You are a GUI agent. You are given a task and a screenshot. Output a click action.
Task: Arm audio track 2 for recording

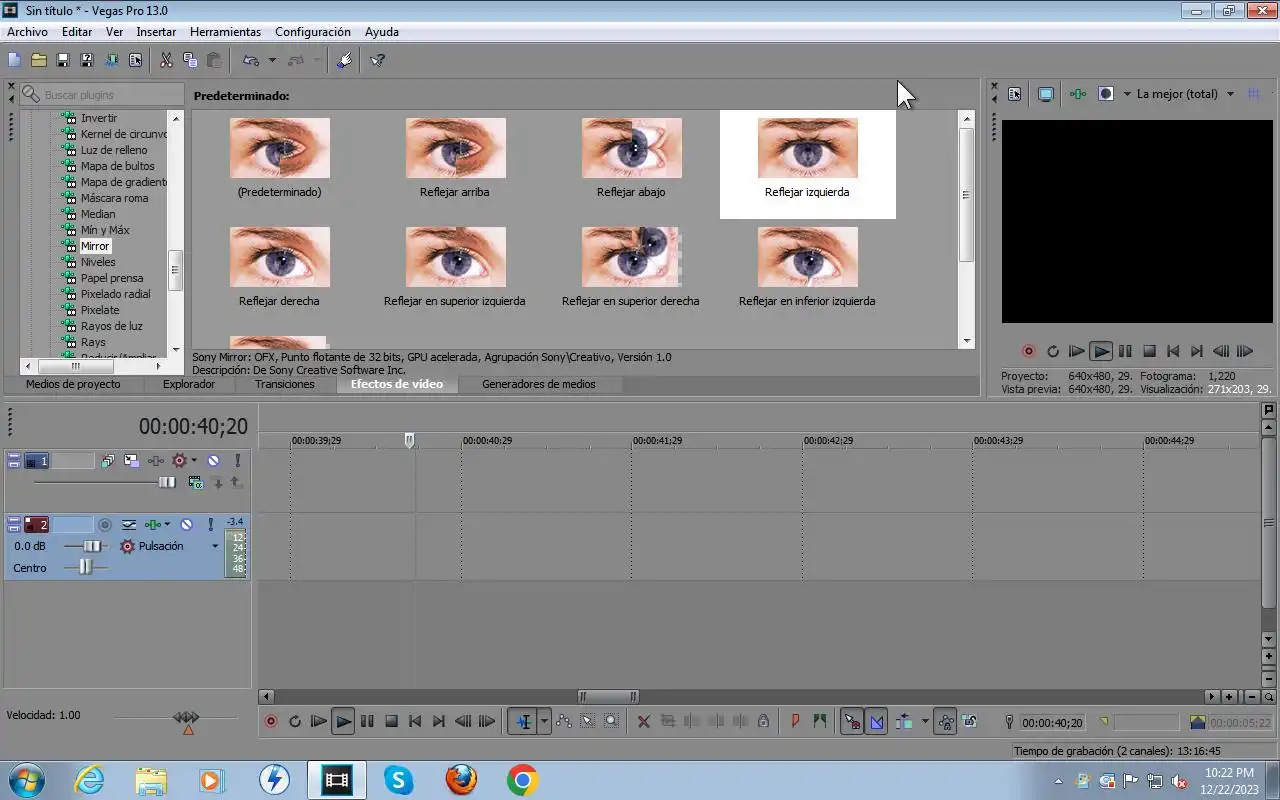click(x=105, y=524)
